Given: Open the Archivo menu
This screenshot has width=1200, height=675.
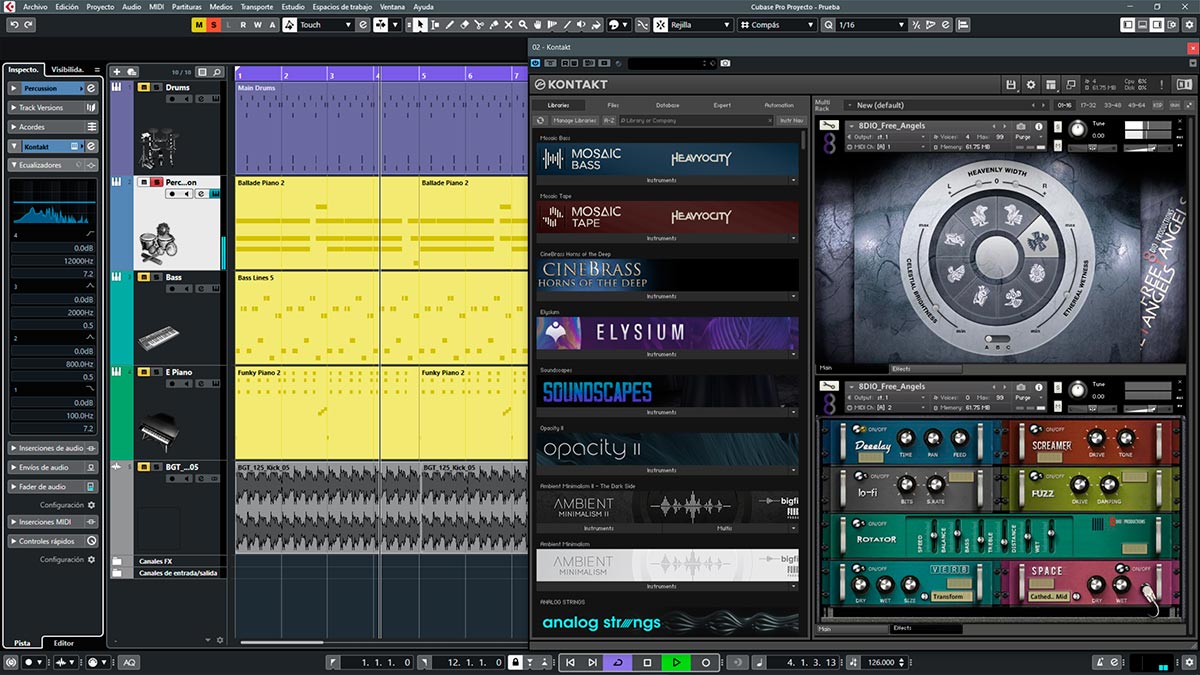Looking at the screenshot, I should point(35,7).
